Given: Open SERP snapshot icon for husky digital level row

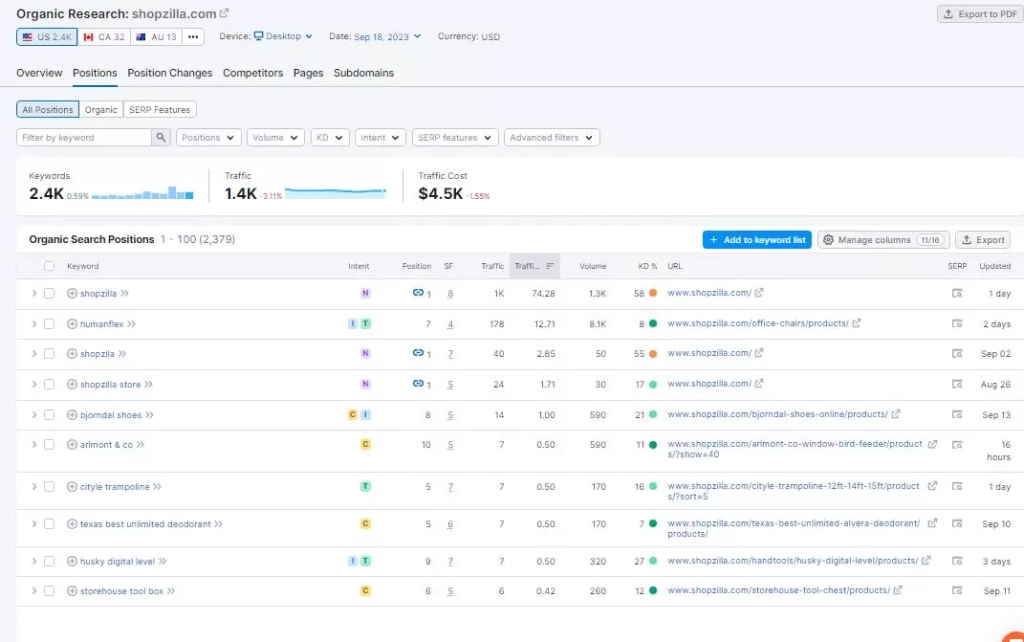Looking at the screenshot, I should pyautogui.click(x=957, y=561).
